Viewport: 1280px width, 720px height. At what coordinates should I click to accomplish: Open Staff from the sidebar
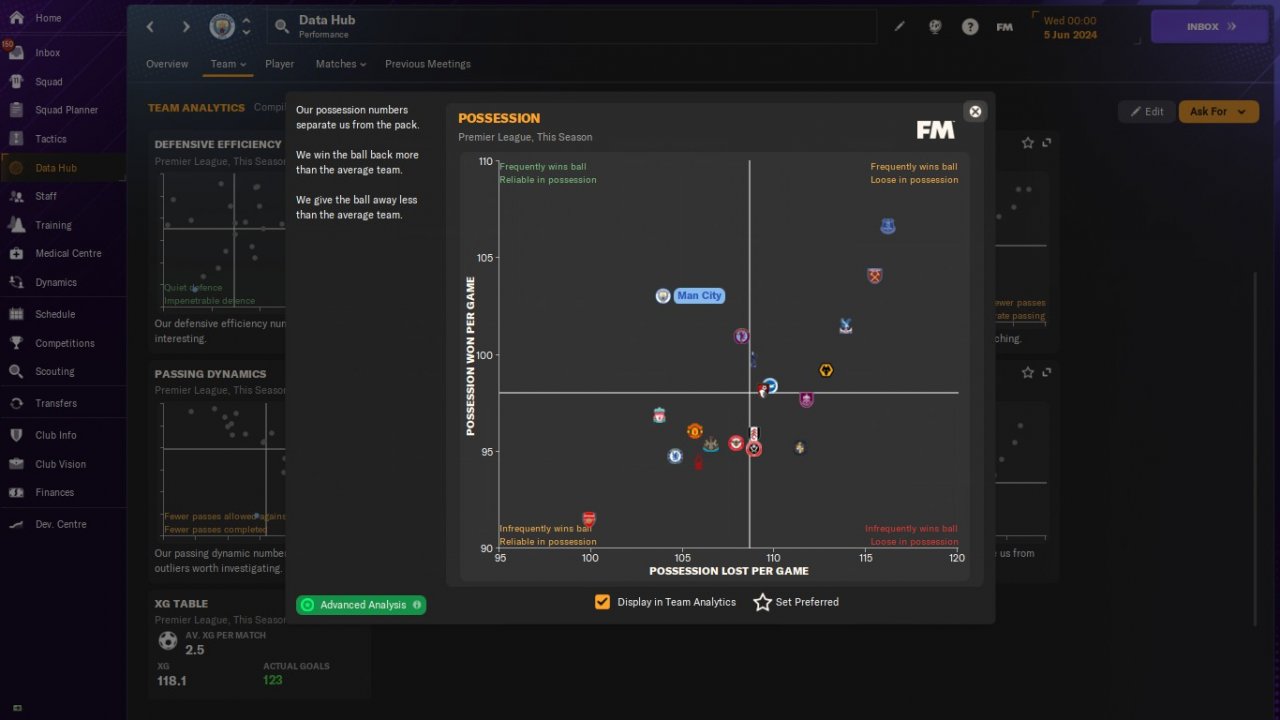pos(46,196)
